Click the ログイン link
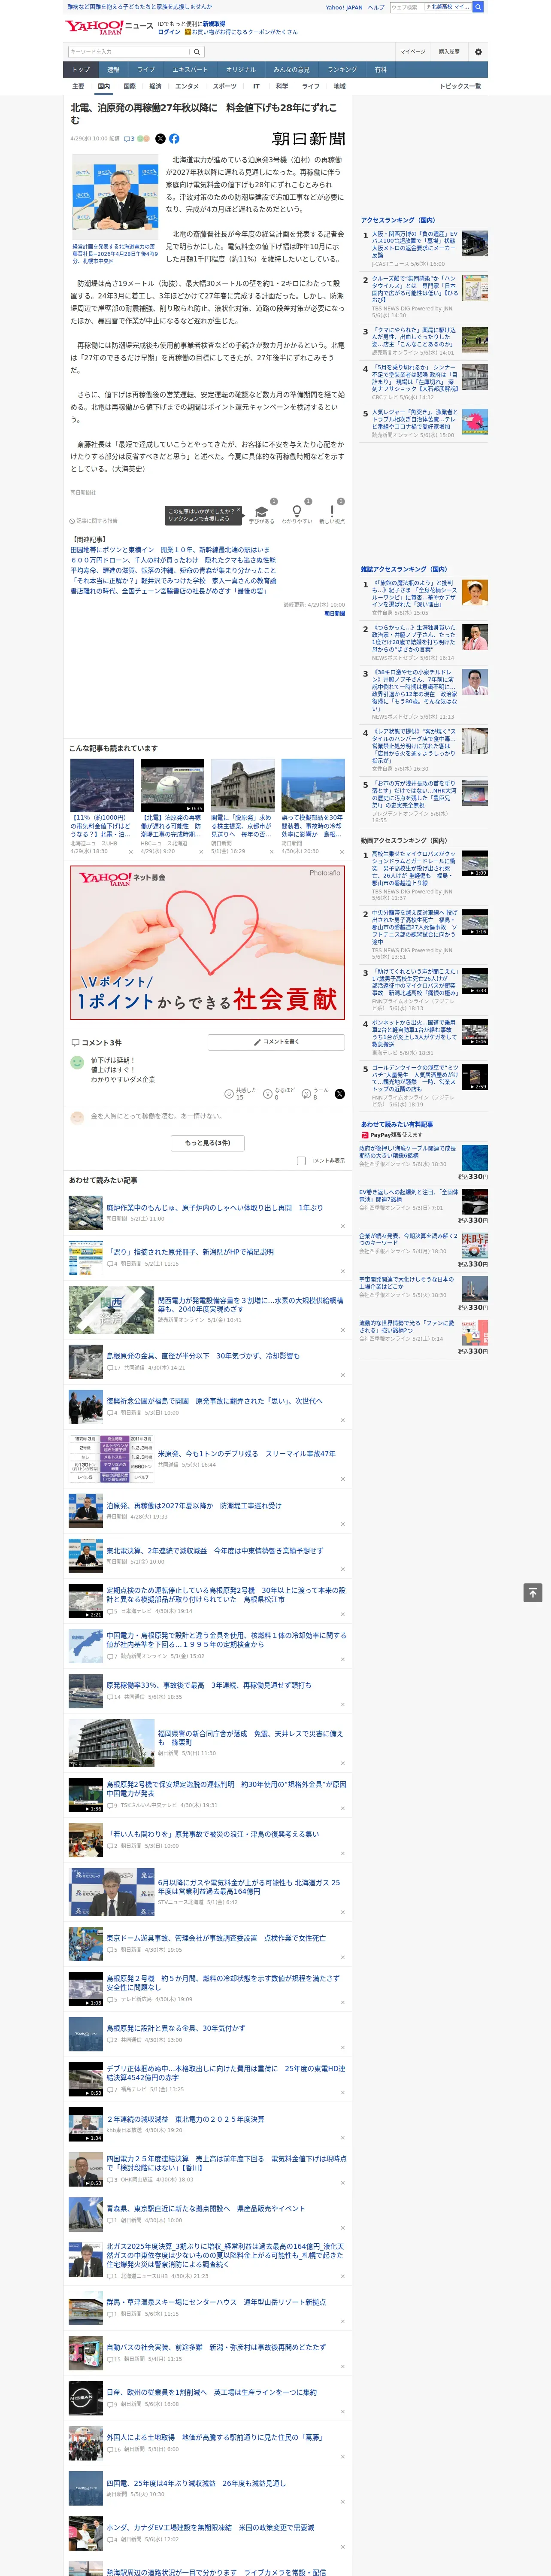This screenshot has height=2576, width=551. pos(169,32)
